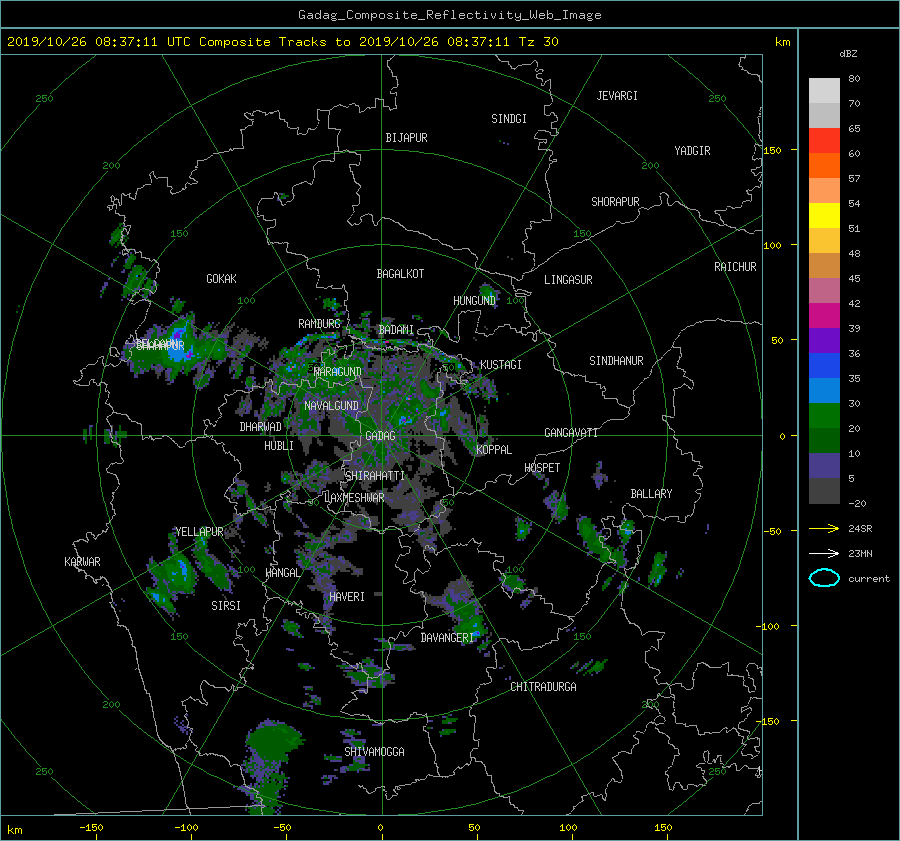This screenshot has width=900, height=841.
Task: Select the green 20-30 dBZ swatch
Action: pos(824,416)
